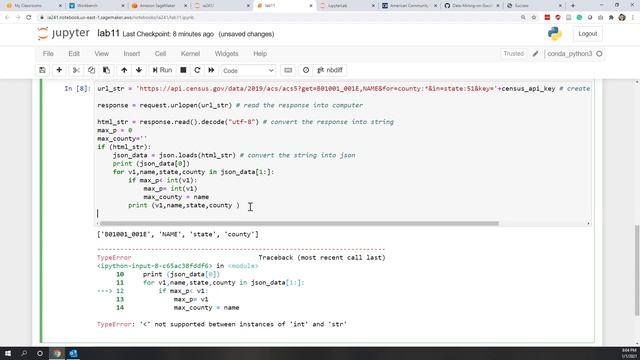Open command palette keyboard icon
The width and height of the screenshot is (640, 360).
pos(288,70)
